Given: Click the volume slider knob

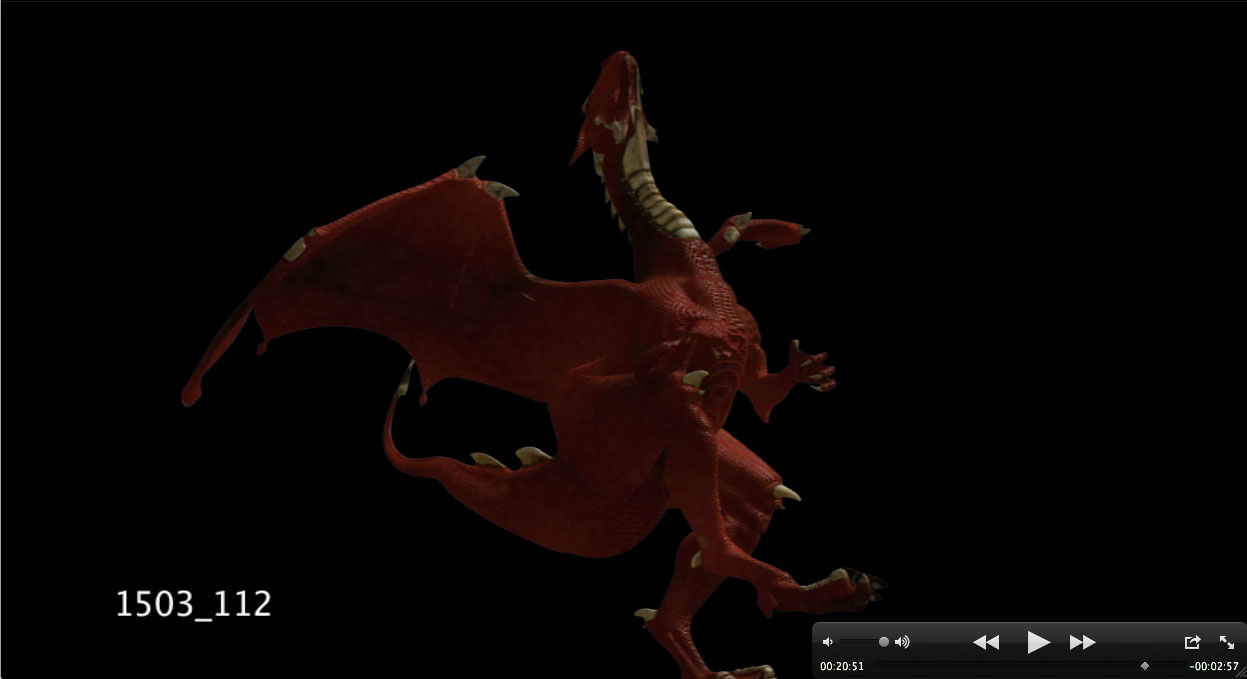Looking at the screenshot, I should [x=884, y=642].
